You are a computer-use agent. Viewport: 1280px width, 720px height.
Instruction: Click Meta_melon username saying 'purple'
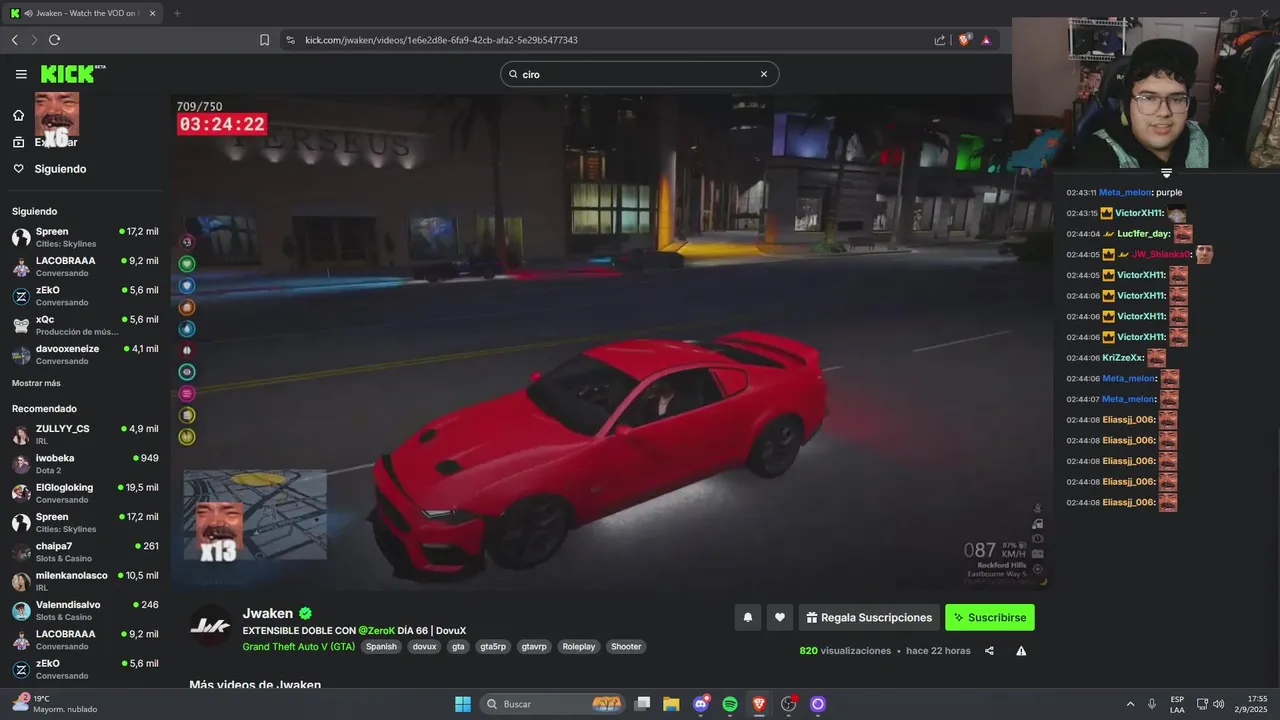pyautogui.click(x=1125, y=192)
